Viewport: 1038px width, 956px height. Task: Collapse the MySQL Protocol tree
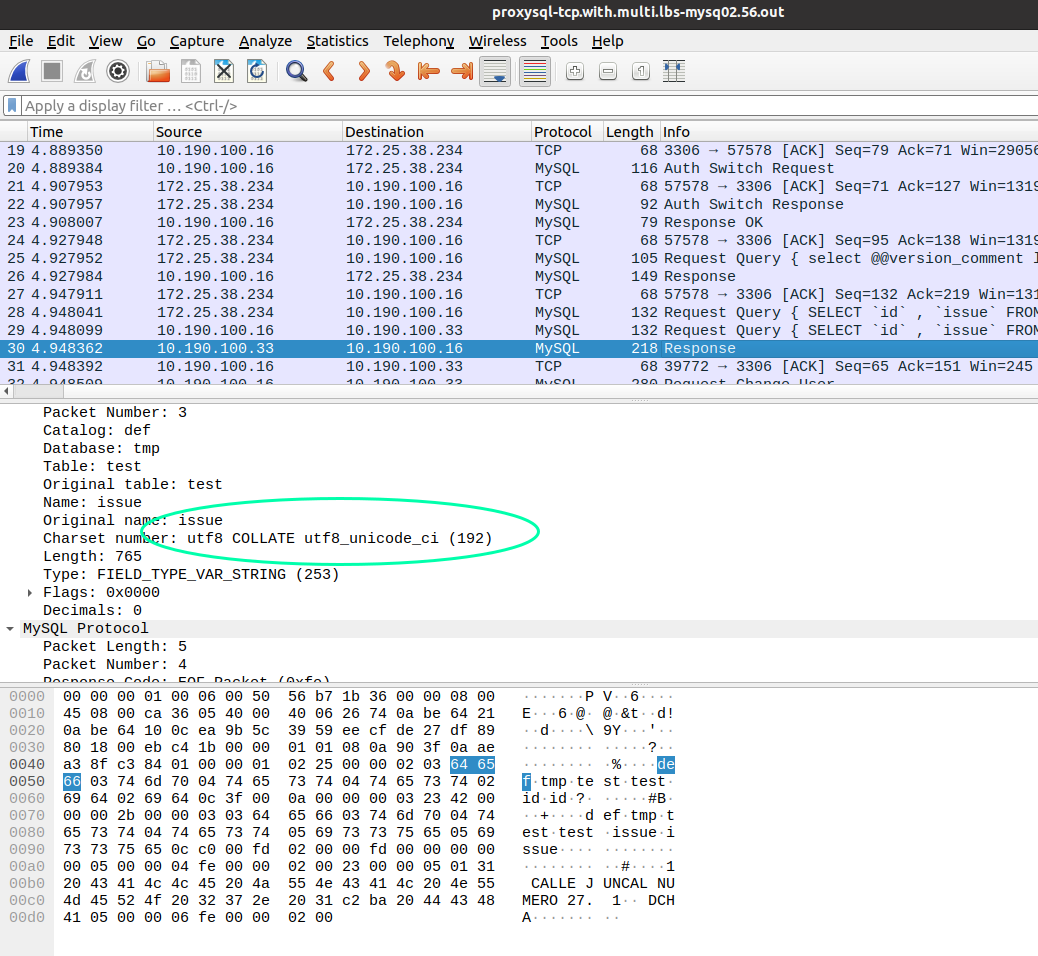(10, 628)
